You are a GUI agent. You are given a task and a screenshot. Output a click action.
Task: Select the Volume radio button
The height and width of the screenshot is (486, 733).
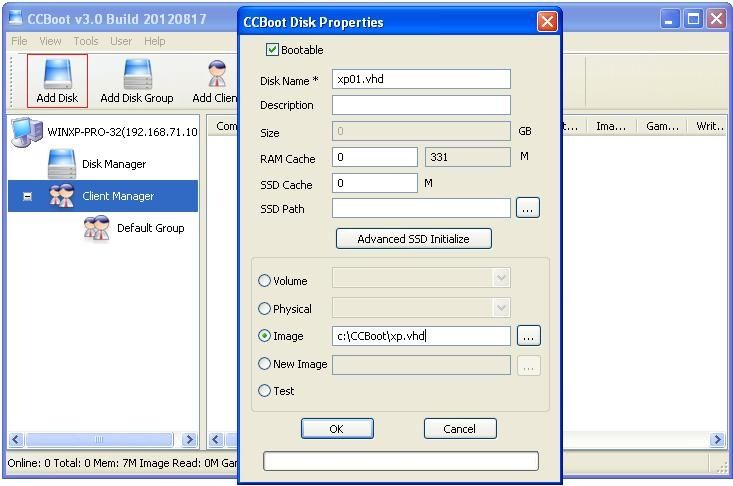[265, 280]
